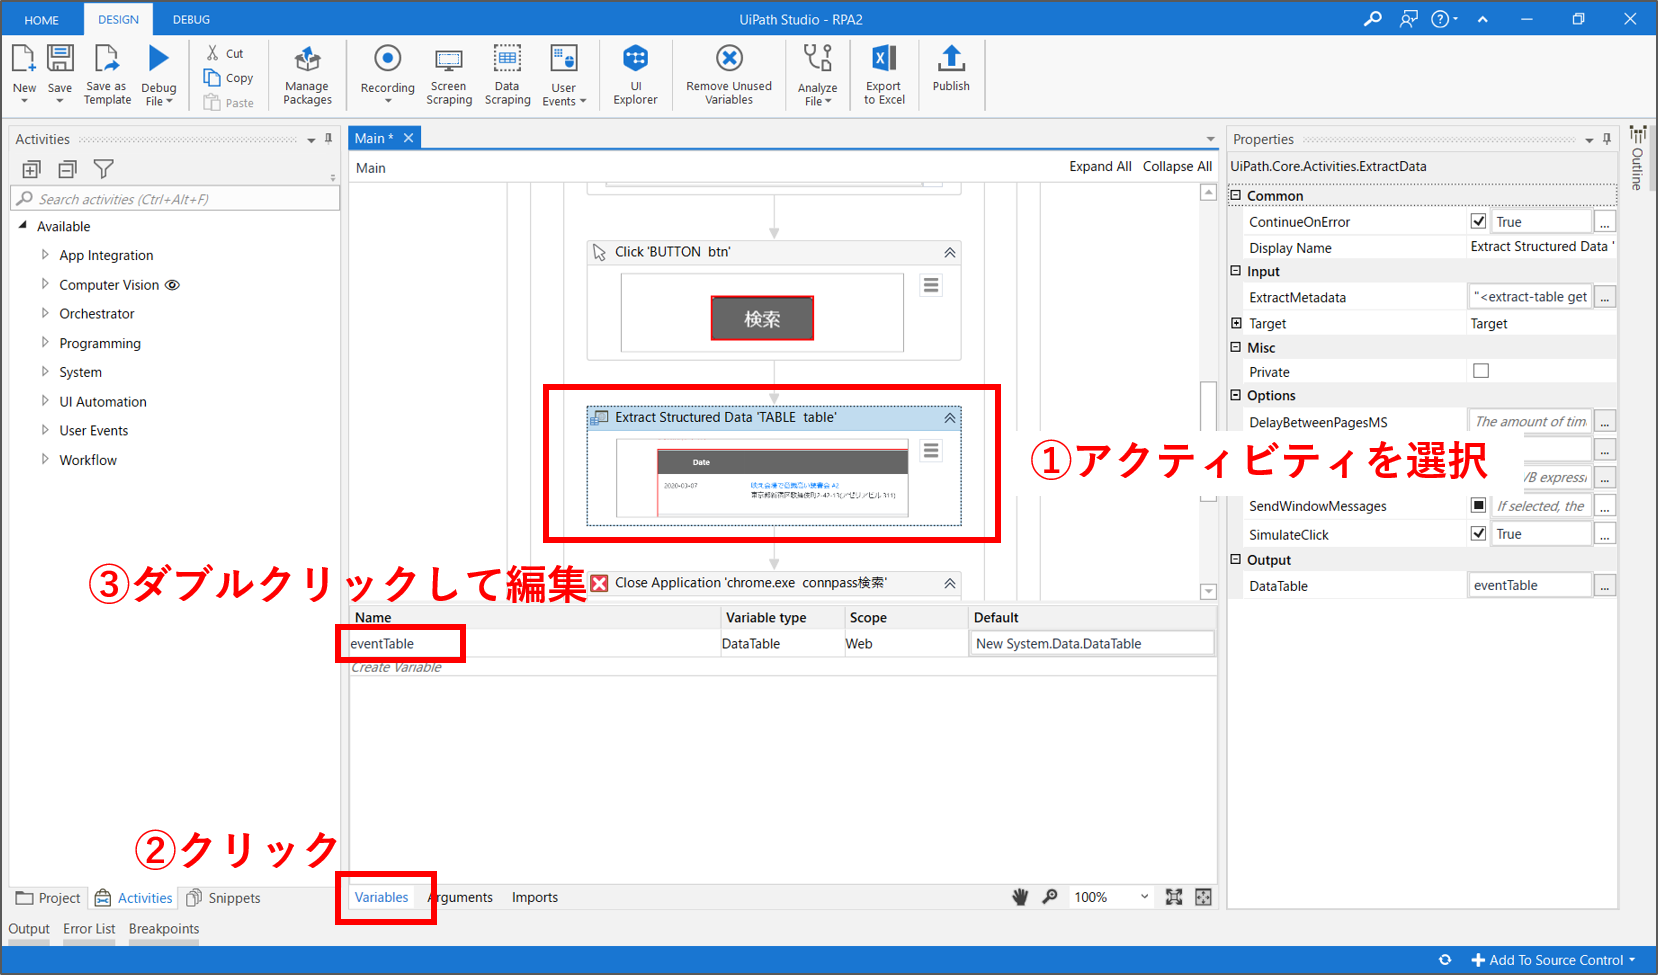
Task: Collapse the Common properties section
Action: click(x=1236, y=196)
